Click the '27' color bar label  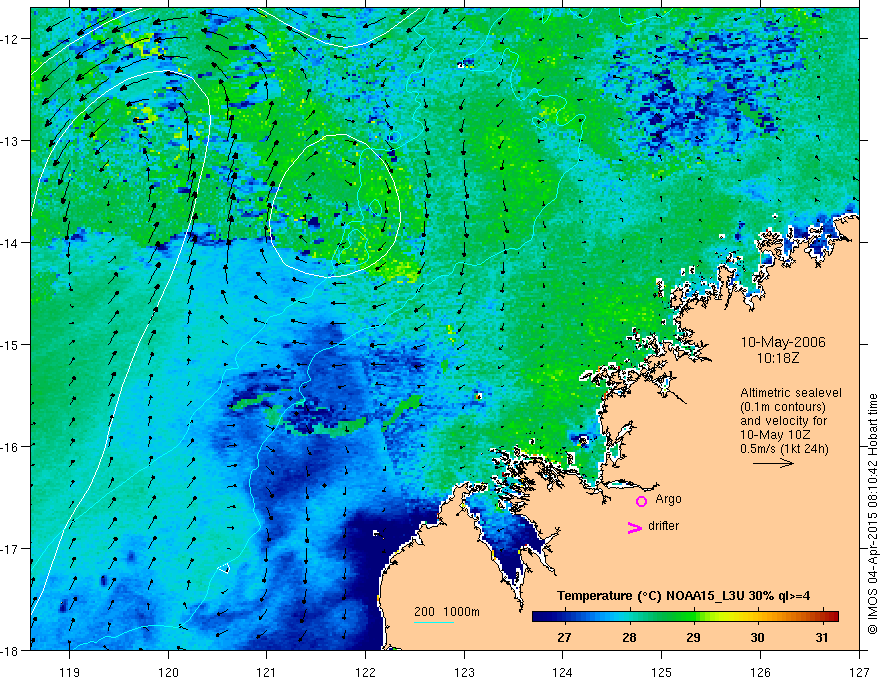point(564,637)
